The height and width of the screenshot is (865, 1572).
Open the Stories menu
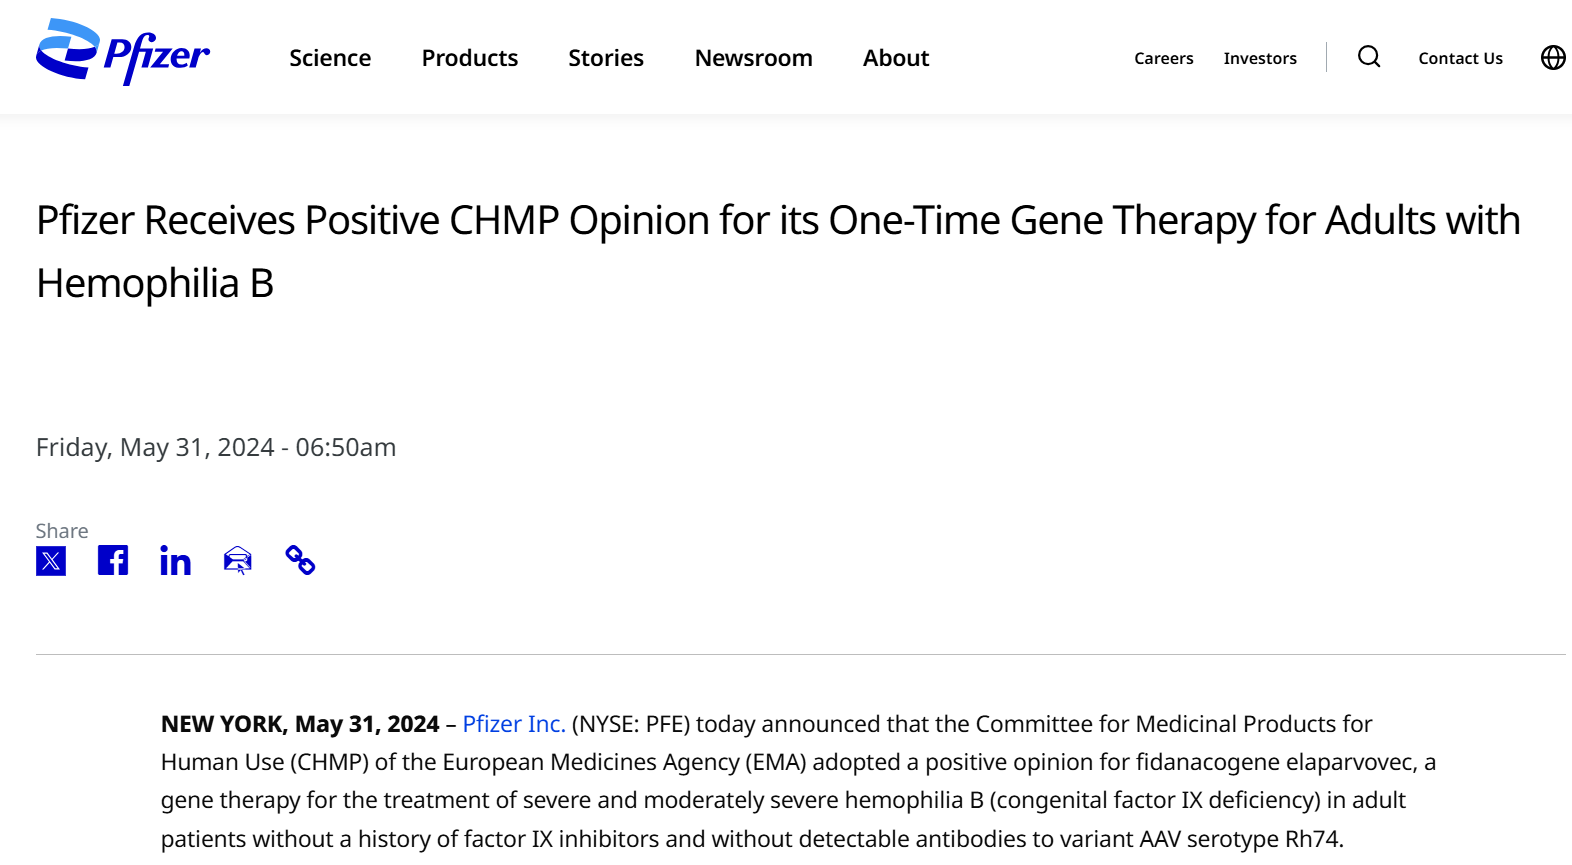click(x=606, y=58)
